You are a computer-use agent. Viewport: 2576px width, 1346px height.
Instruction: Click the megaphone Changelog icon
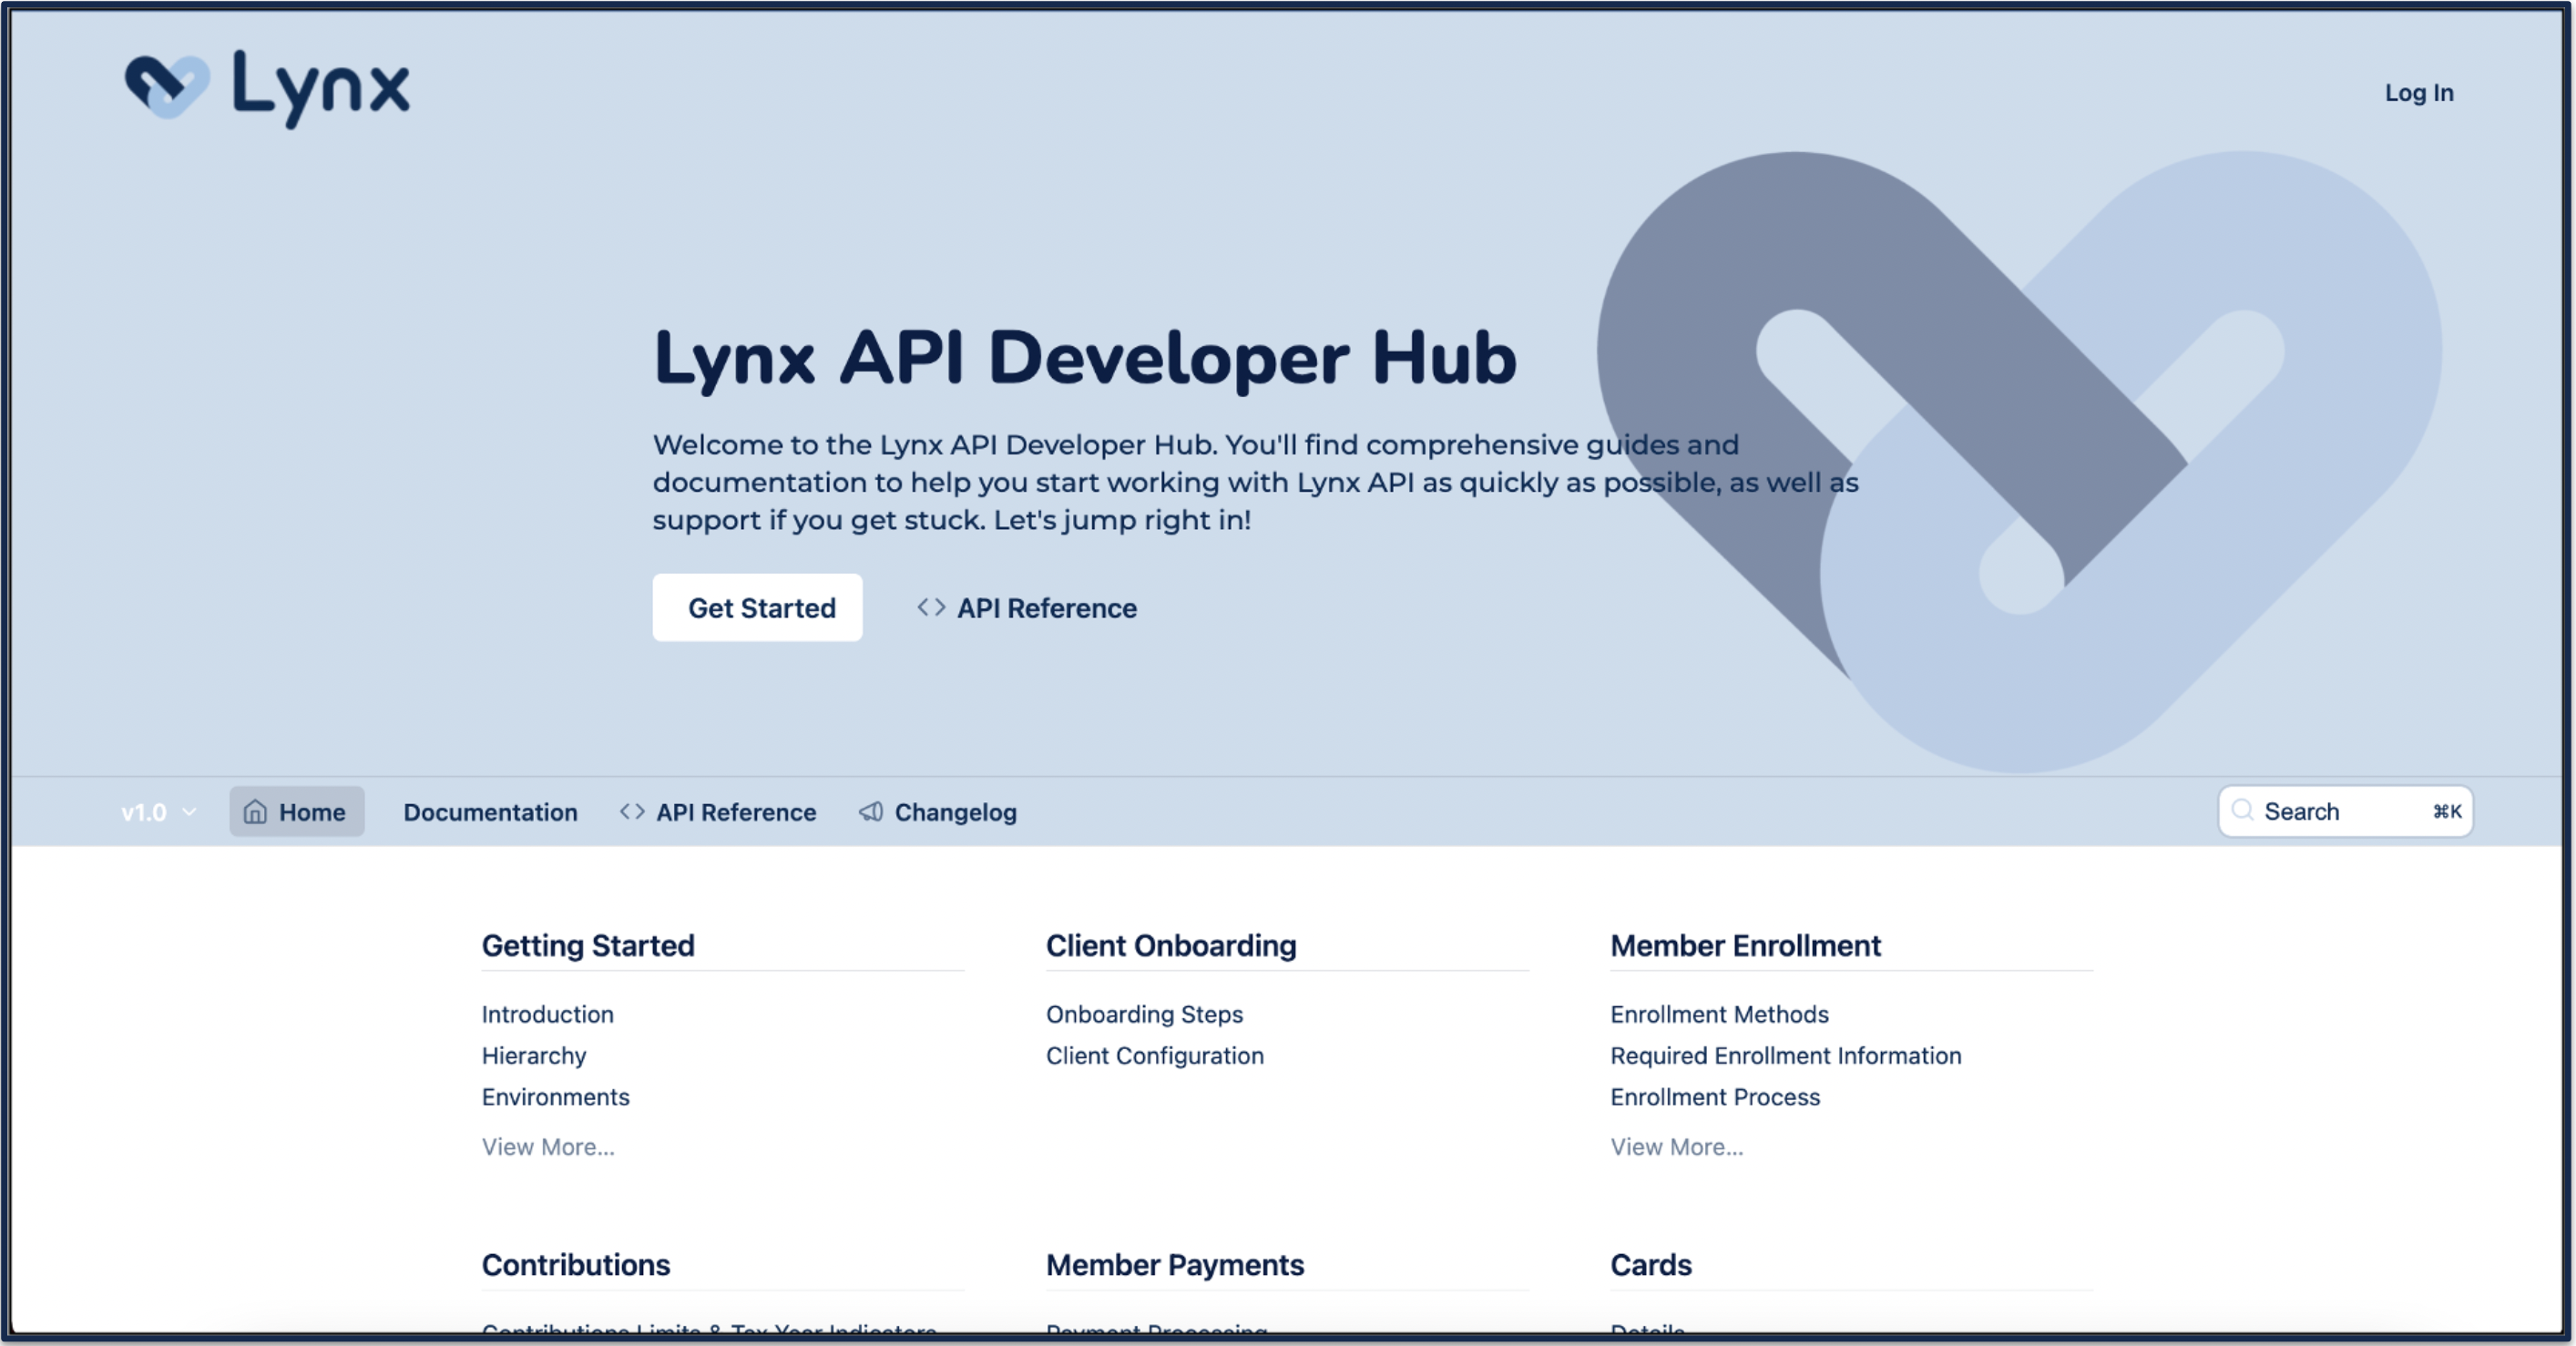click(871, 811)
